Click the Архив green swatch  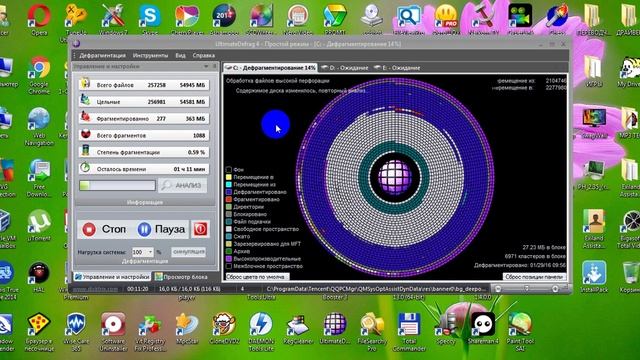229,251
